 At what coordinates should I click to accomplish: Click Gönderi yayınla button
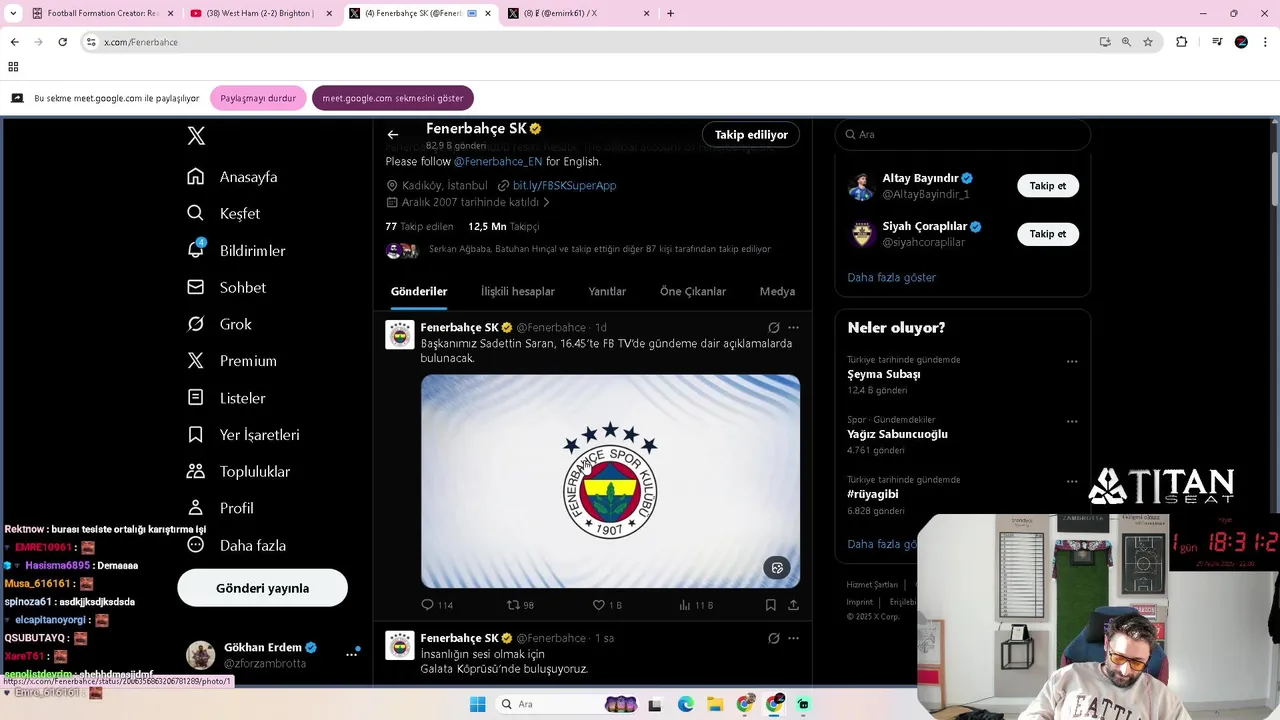pos(262,588)
